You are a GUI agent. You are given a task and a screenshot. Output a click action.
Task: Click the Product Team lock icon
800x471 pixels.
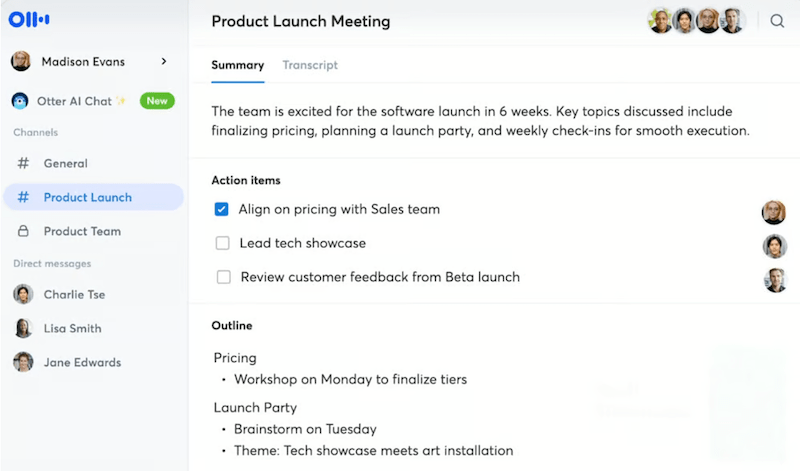point(23,231)
